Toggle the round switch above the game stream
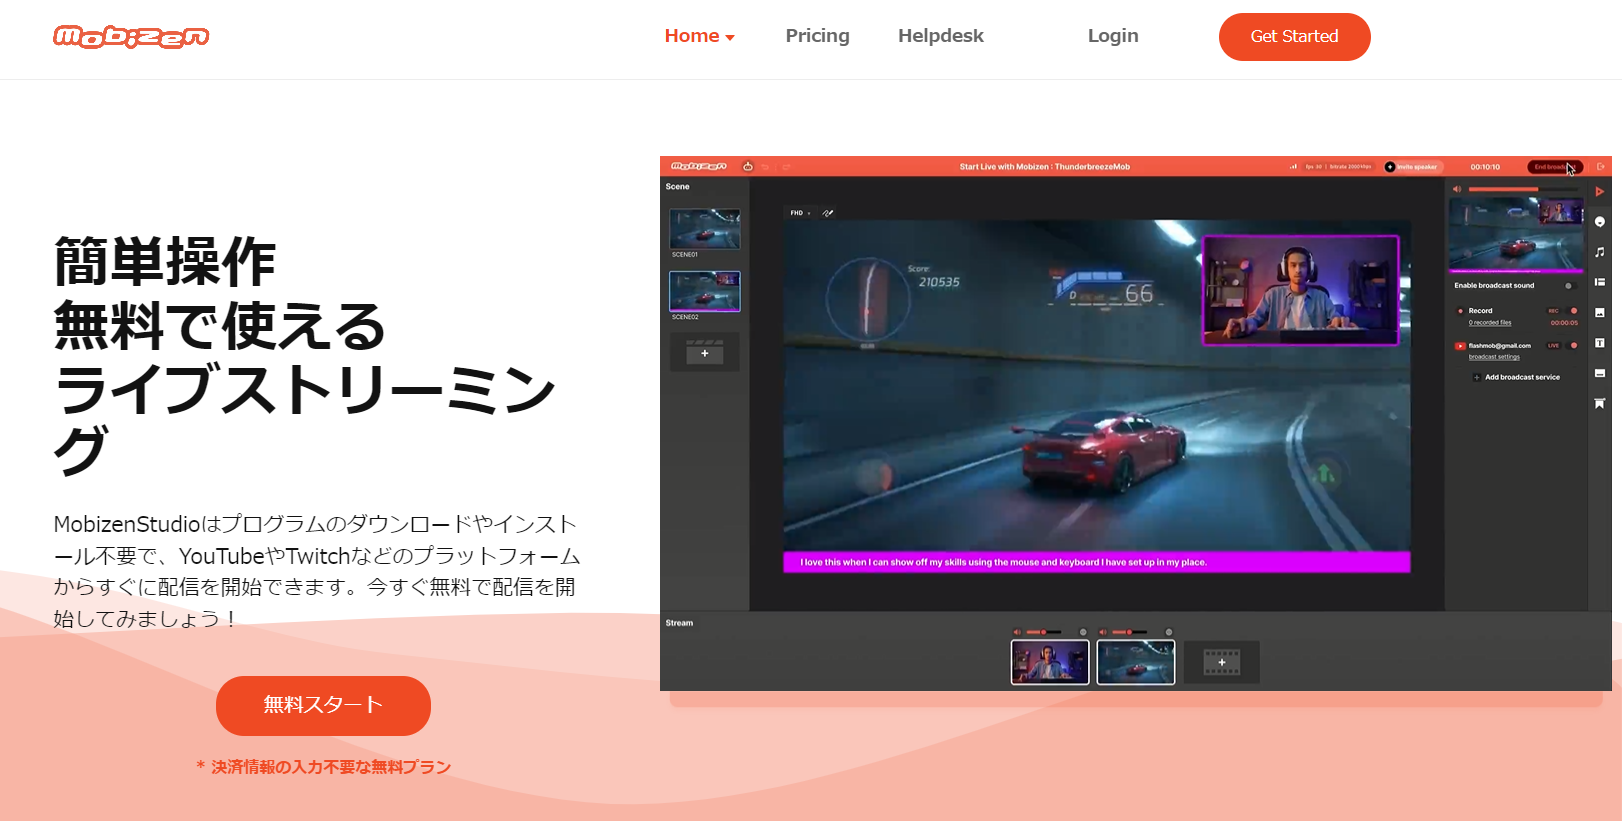The width and height of the screenshot is (1622, 821). pyautogui.click(x=1169, y=632)
